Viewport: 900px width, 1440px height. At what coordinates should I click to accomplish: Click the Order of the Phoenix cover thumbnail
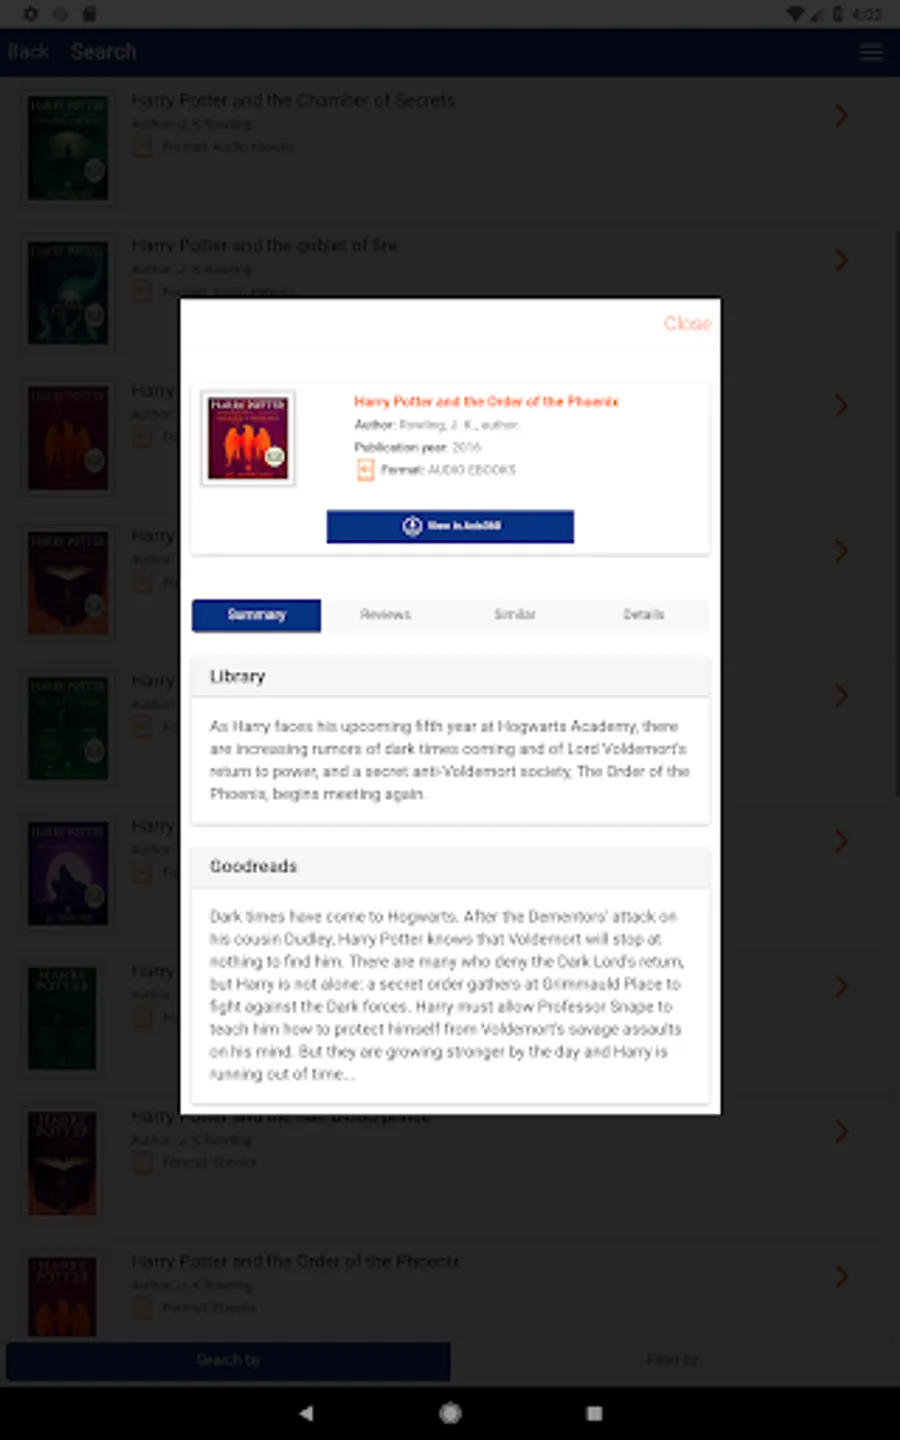248,438
